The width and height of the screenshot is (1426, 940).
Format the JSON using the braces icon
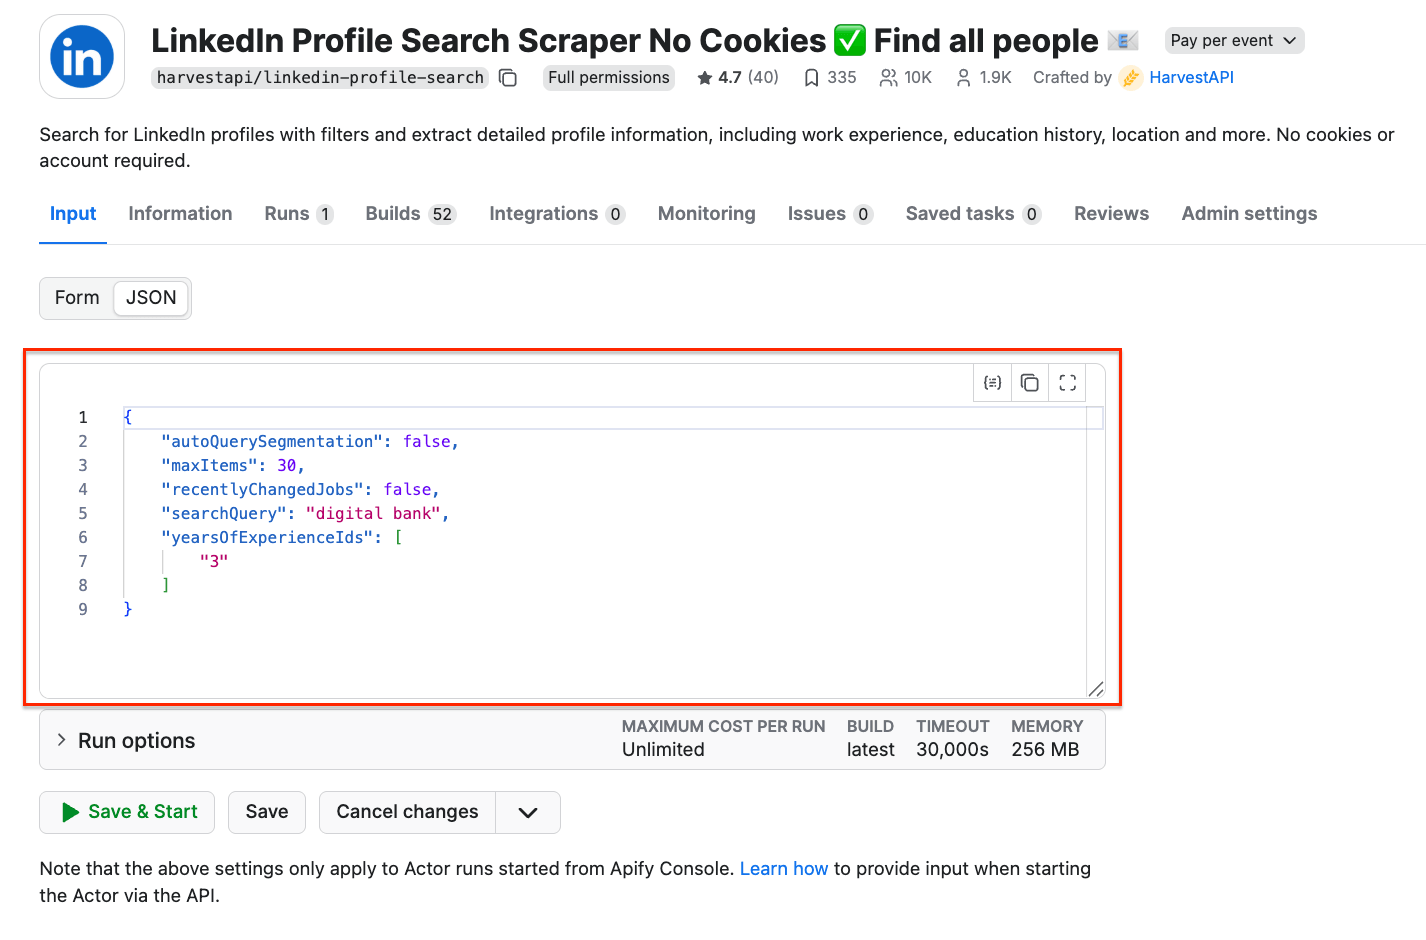[992, 383]
